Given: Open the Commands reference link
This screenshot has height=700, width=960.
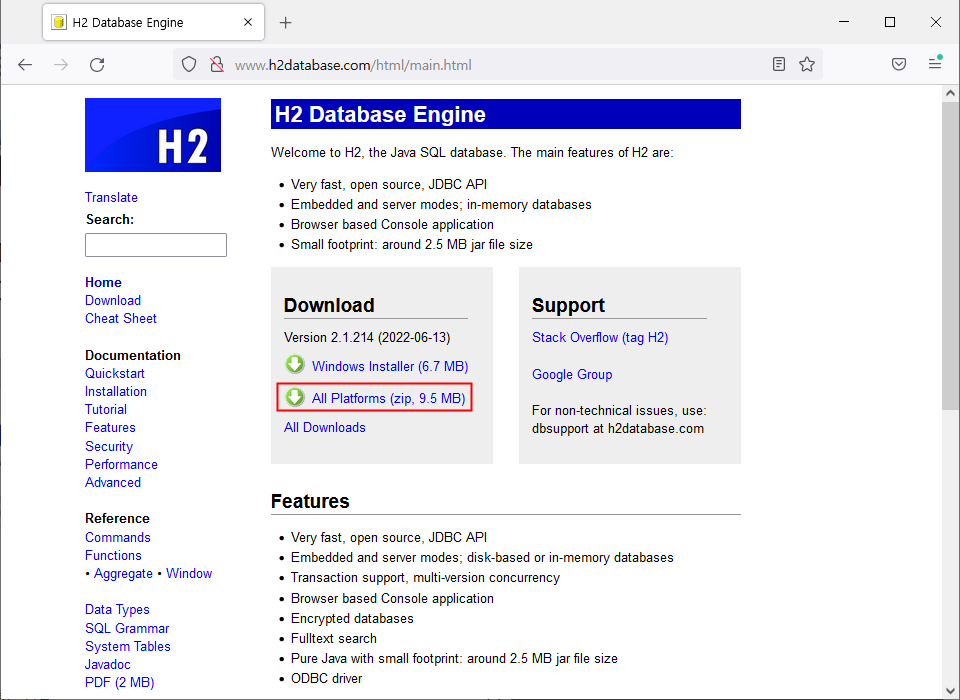Looking at the screenshot, I should (x=118, y=537).
